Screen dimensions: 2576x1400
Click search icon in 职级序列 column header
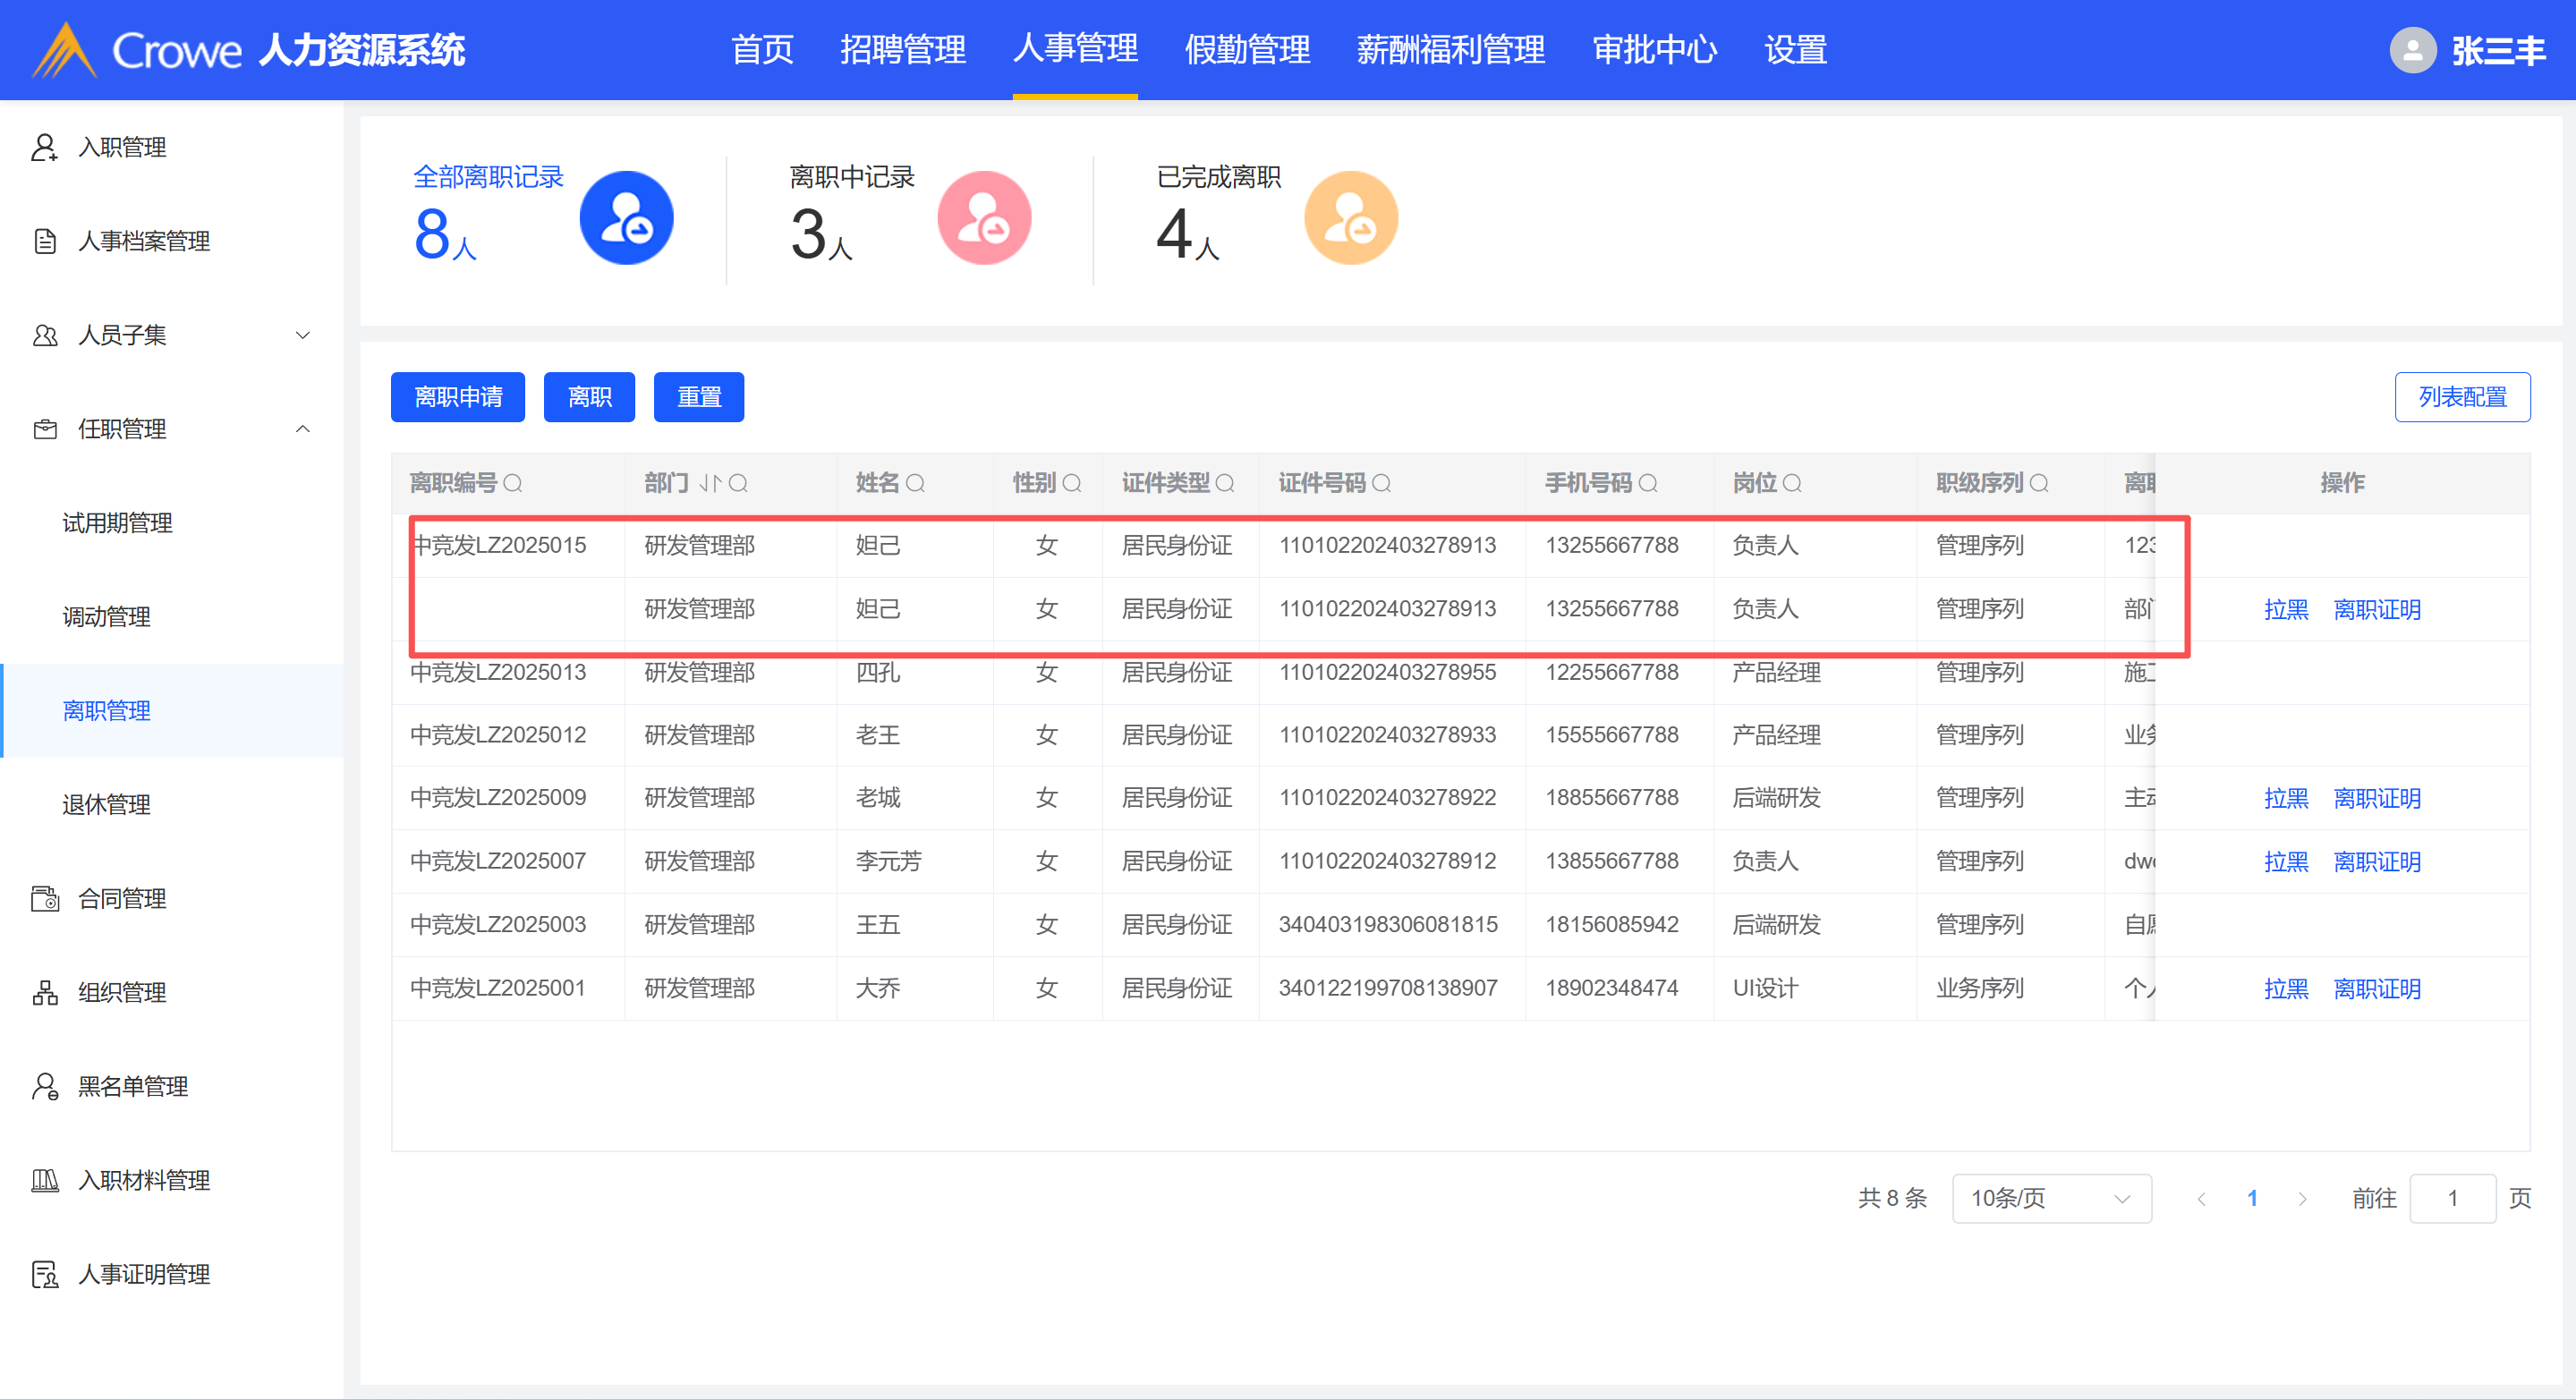(x=2039, y=484)
